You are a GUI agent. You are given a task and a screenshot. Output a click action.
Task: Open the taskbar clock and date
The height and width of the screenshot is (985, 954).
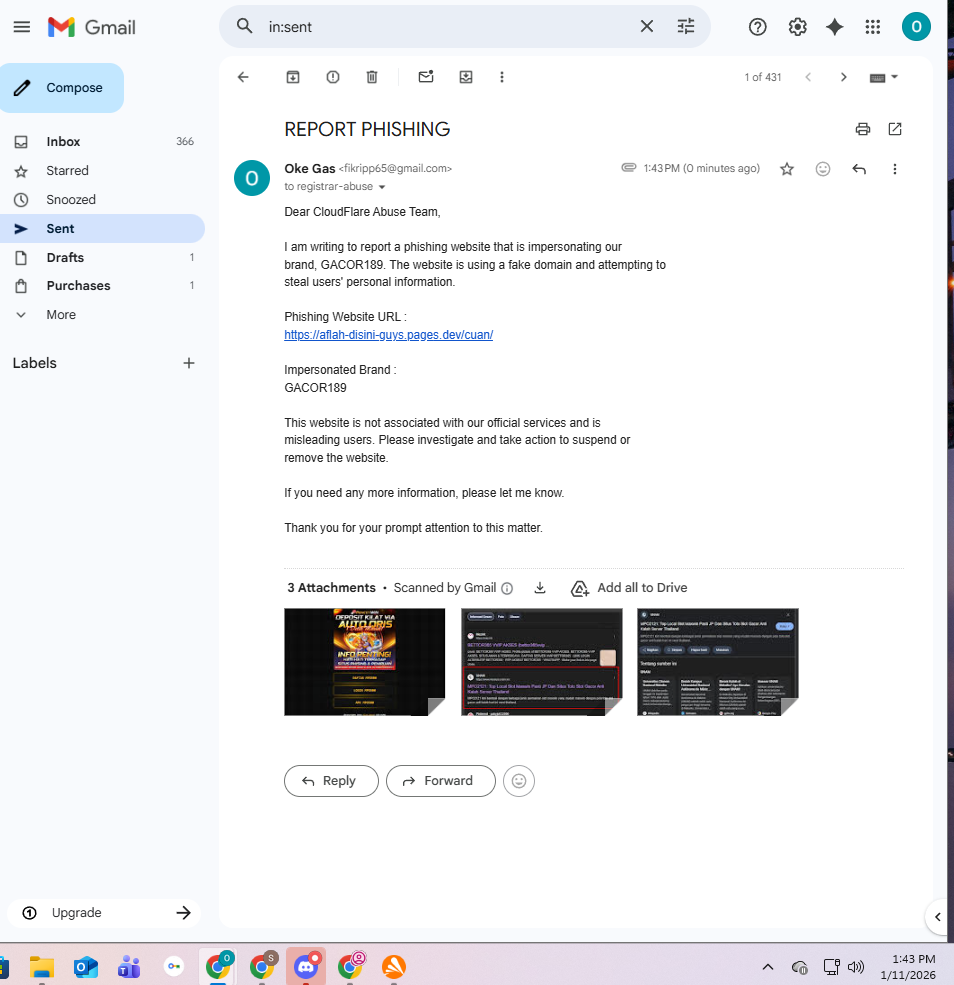click(908, 967)
